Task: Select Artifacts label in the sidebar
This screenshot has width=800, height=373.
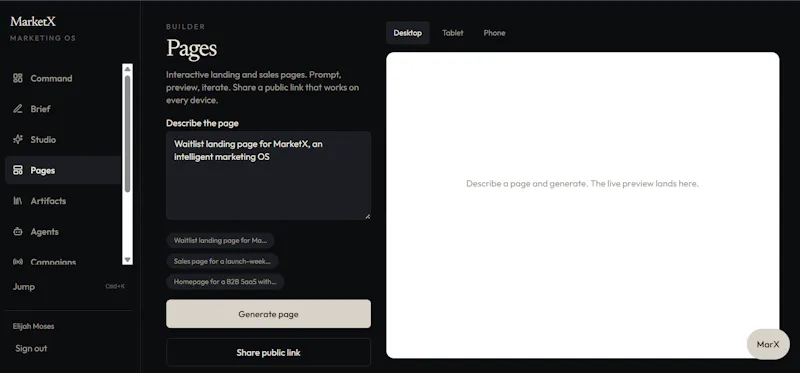Action: pos(48,201)
